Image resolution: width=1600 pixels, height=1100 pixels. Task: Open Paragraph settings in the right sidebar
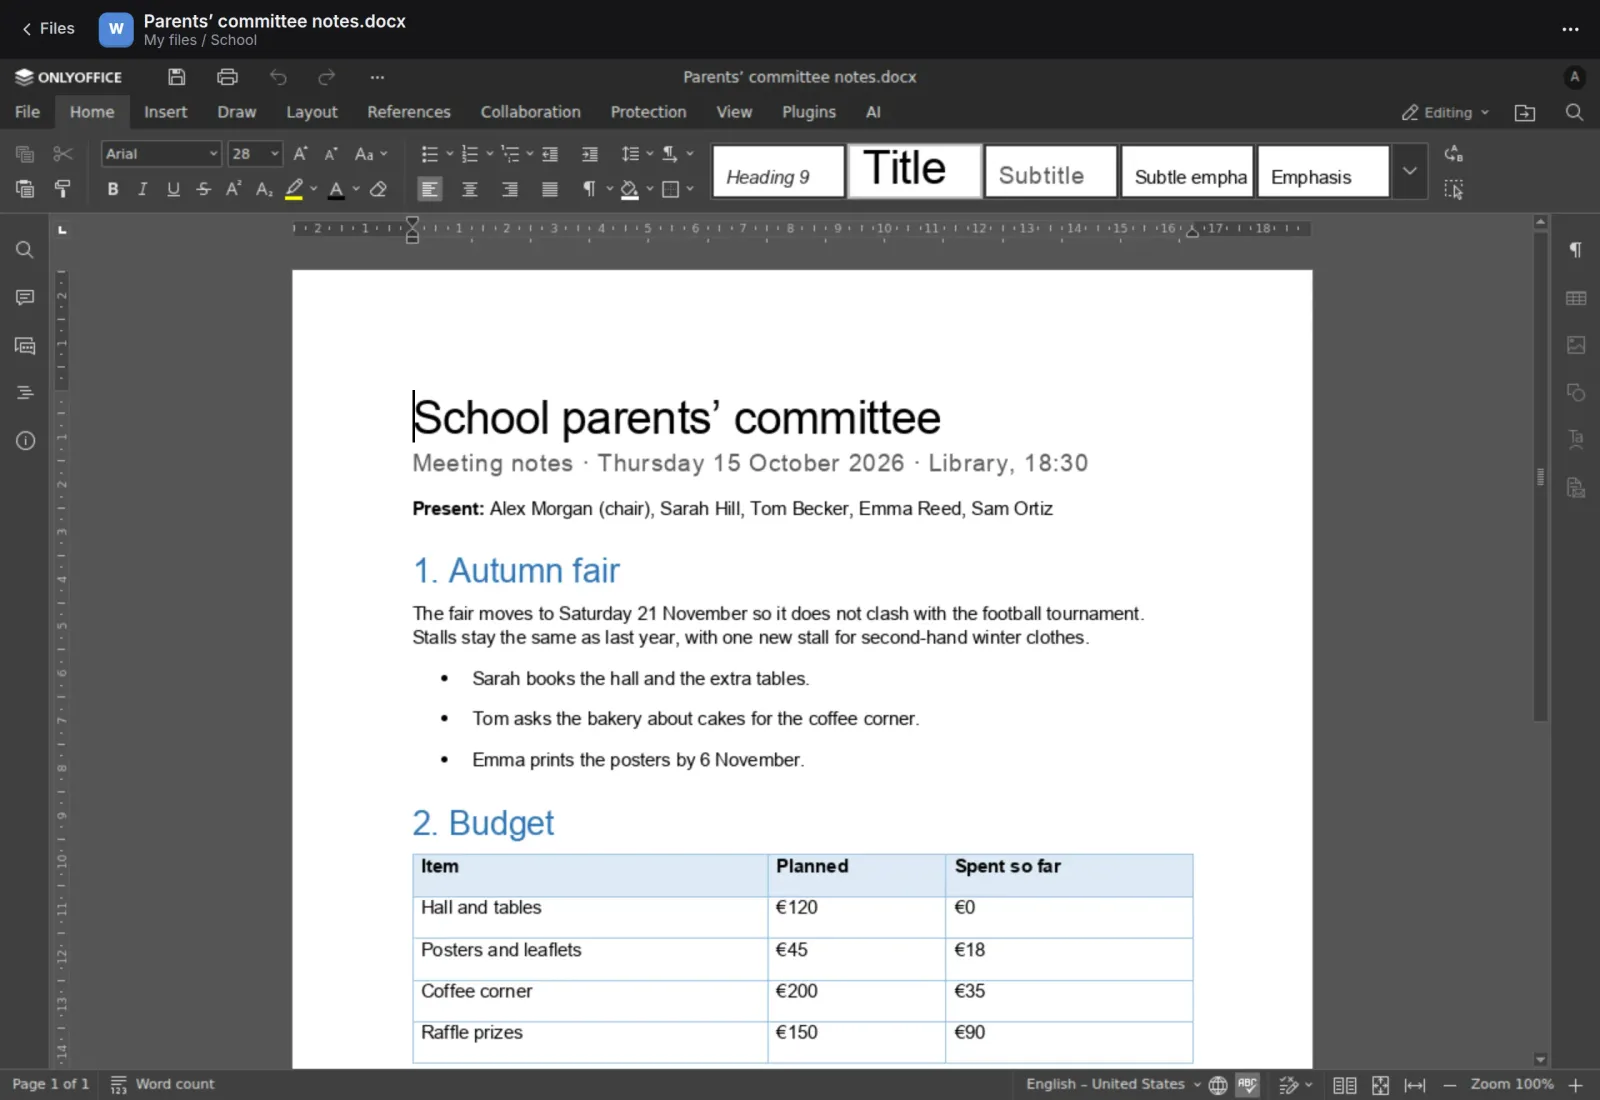point(1576,250)
